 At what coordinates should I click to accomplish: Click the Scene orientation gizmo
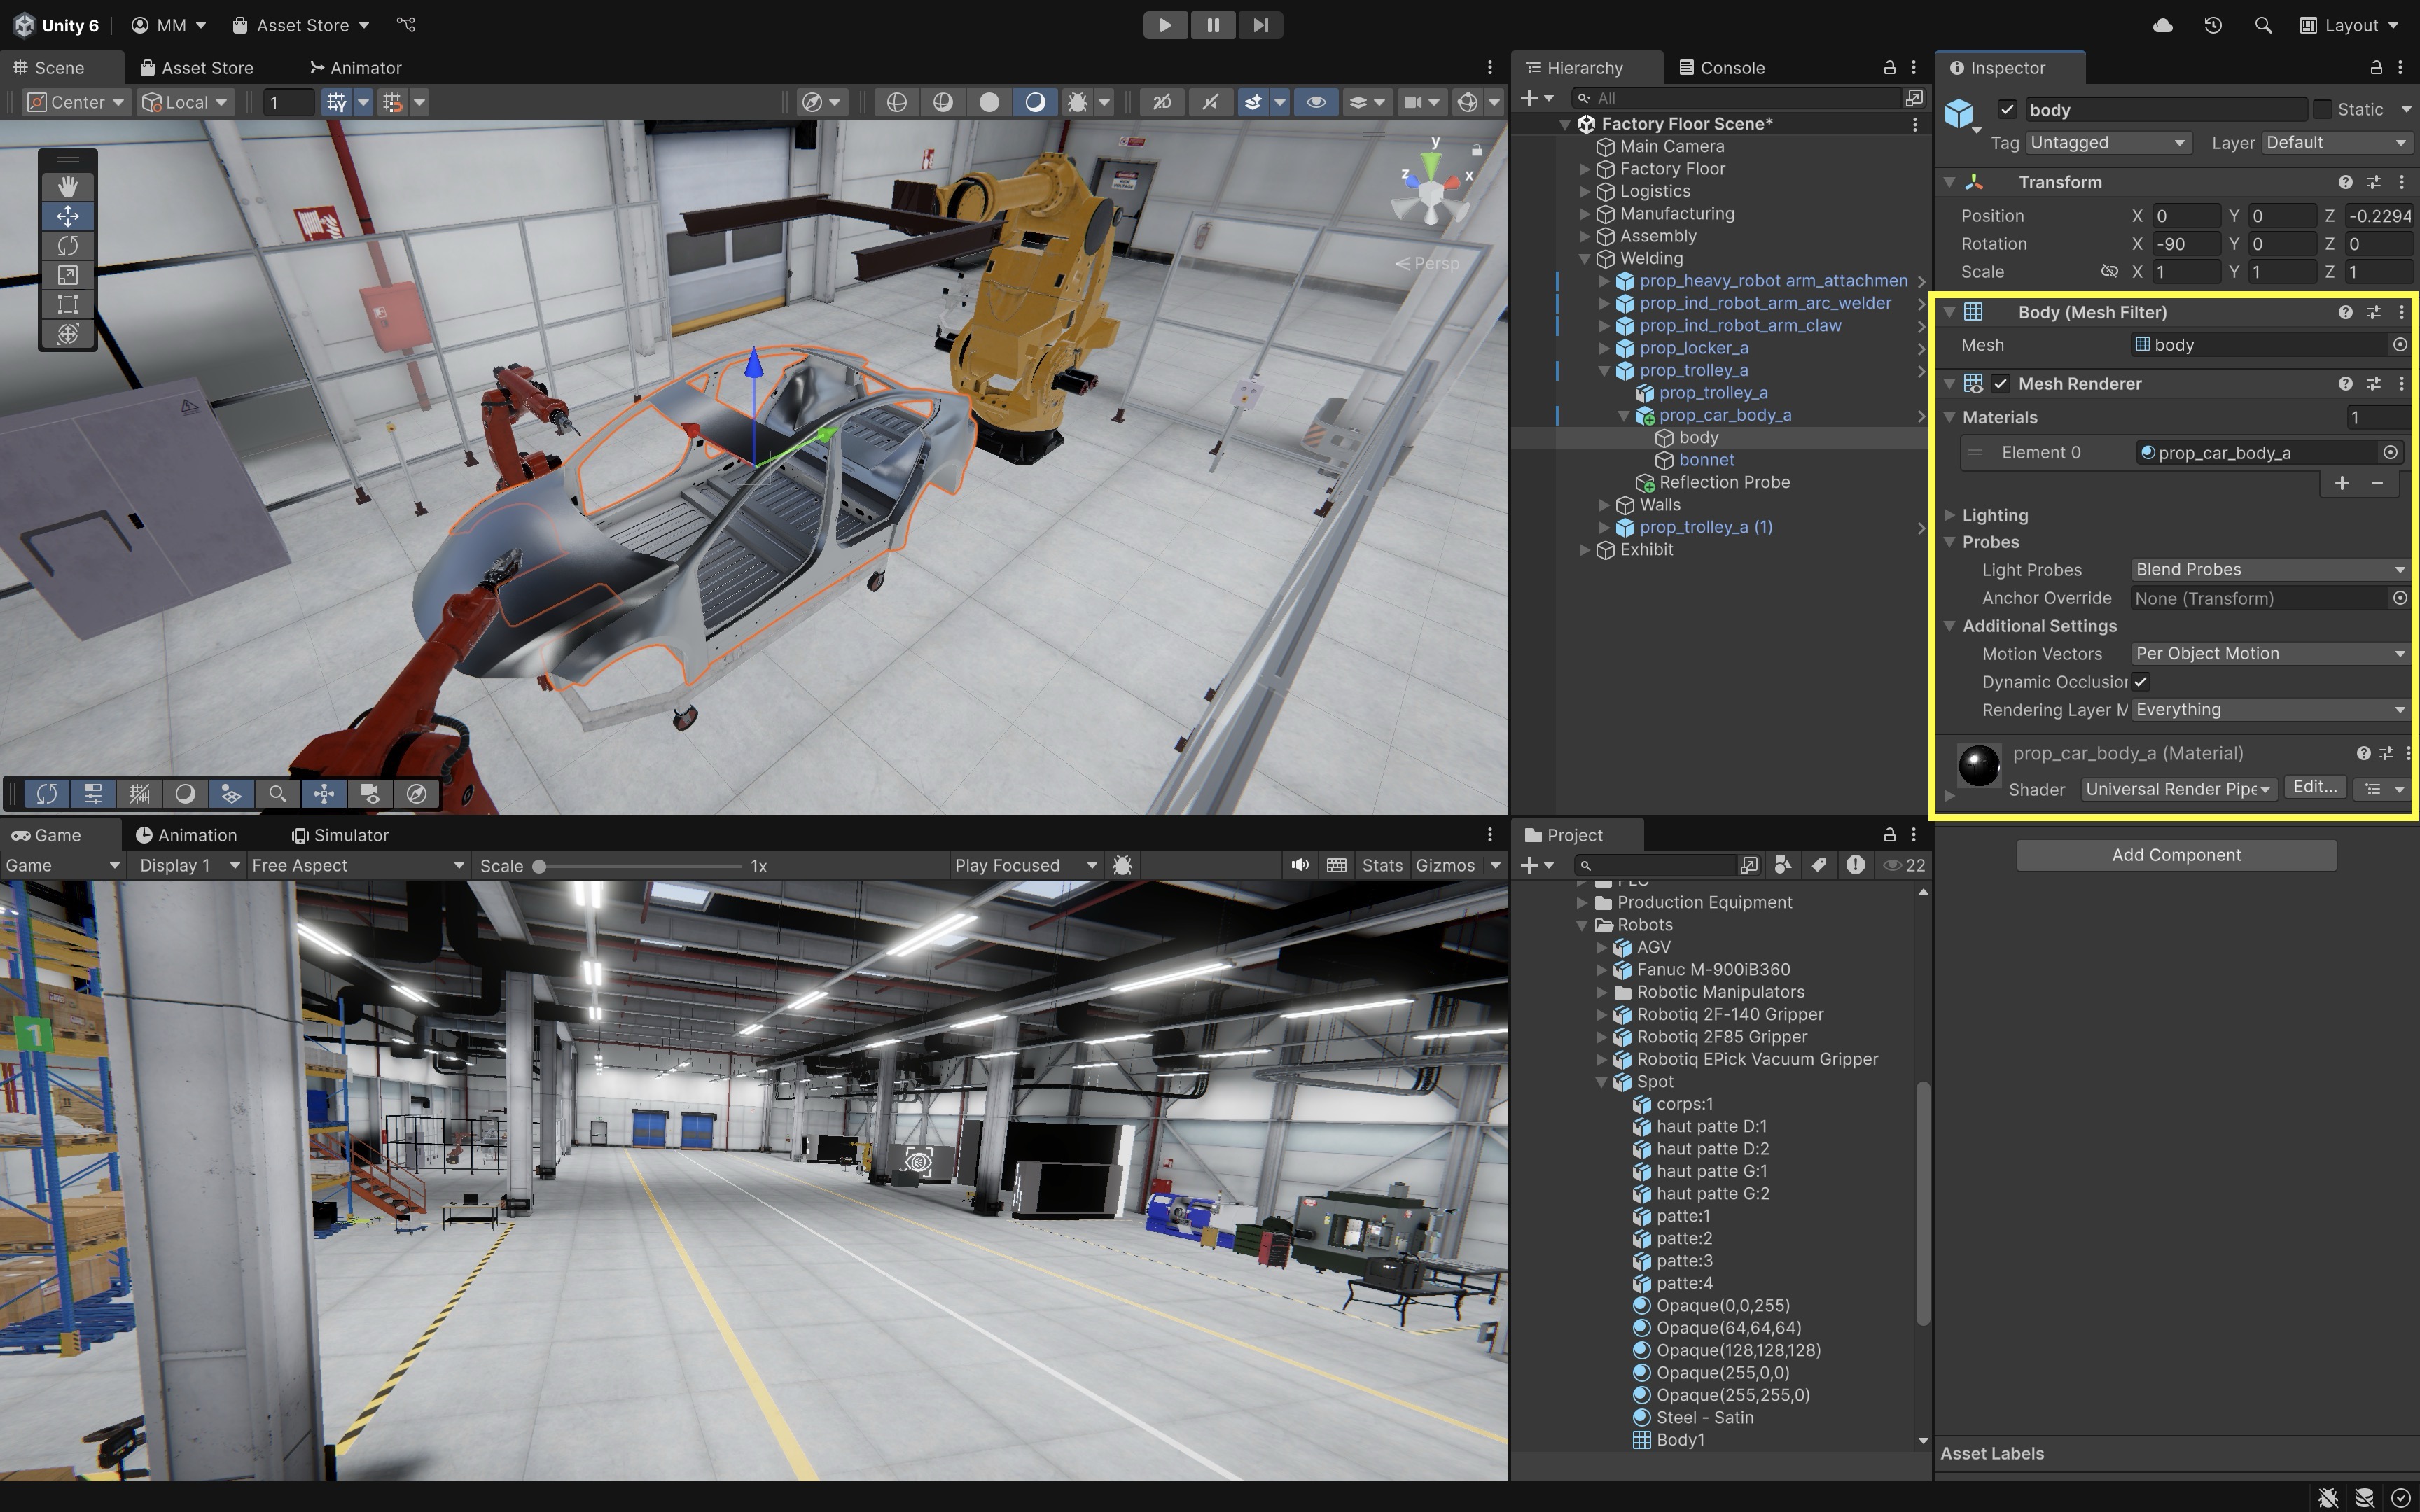(x=1432, y=191)
